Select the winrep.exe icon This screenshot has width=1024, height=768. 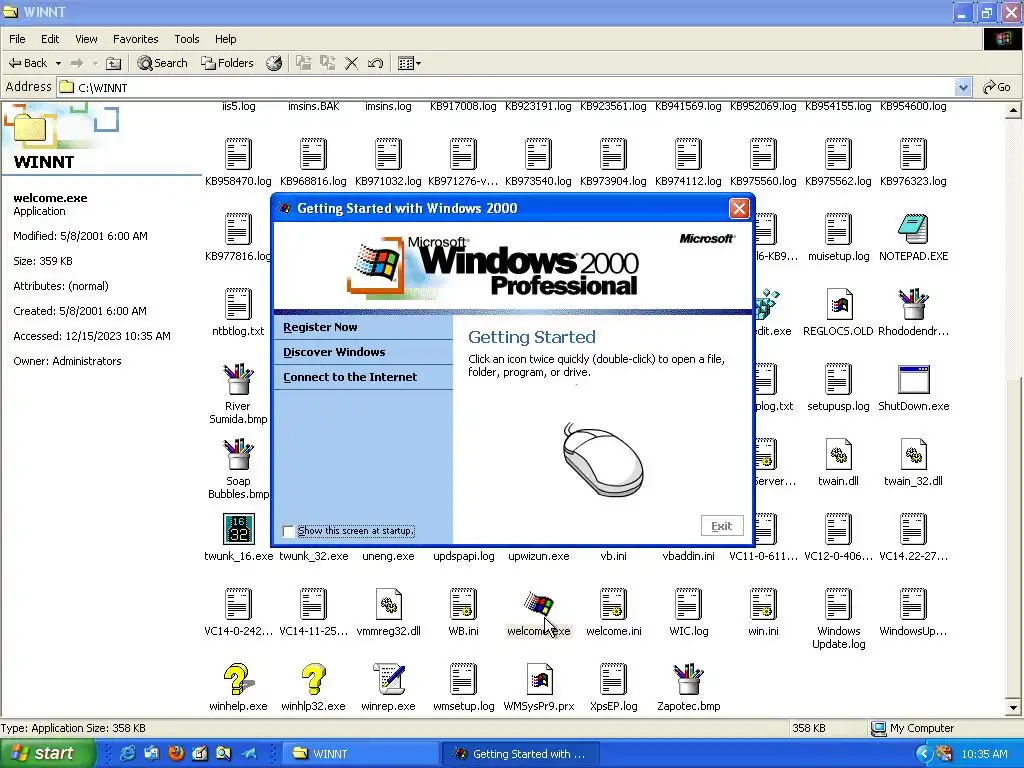[389, 679]
